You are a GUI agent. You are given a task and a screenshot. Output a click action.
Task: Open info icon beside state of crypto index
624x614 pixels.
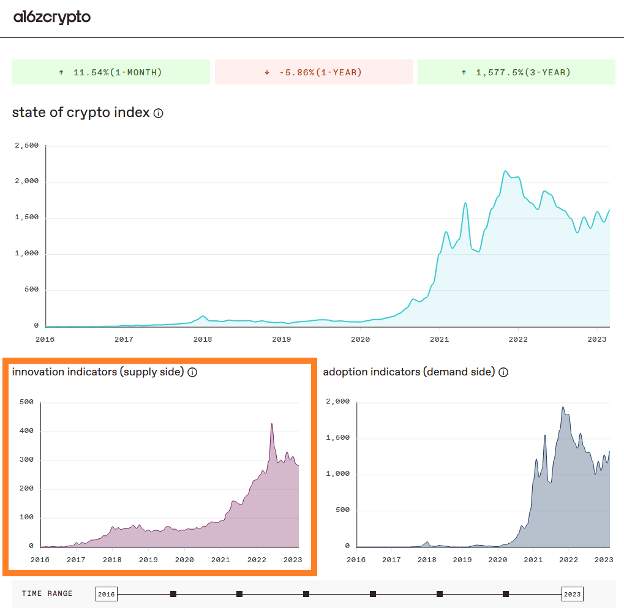[158, 113]
